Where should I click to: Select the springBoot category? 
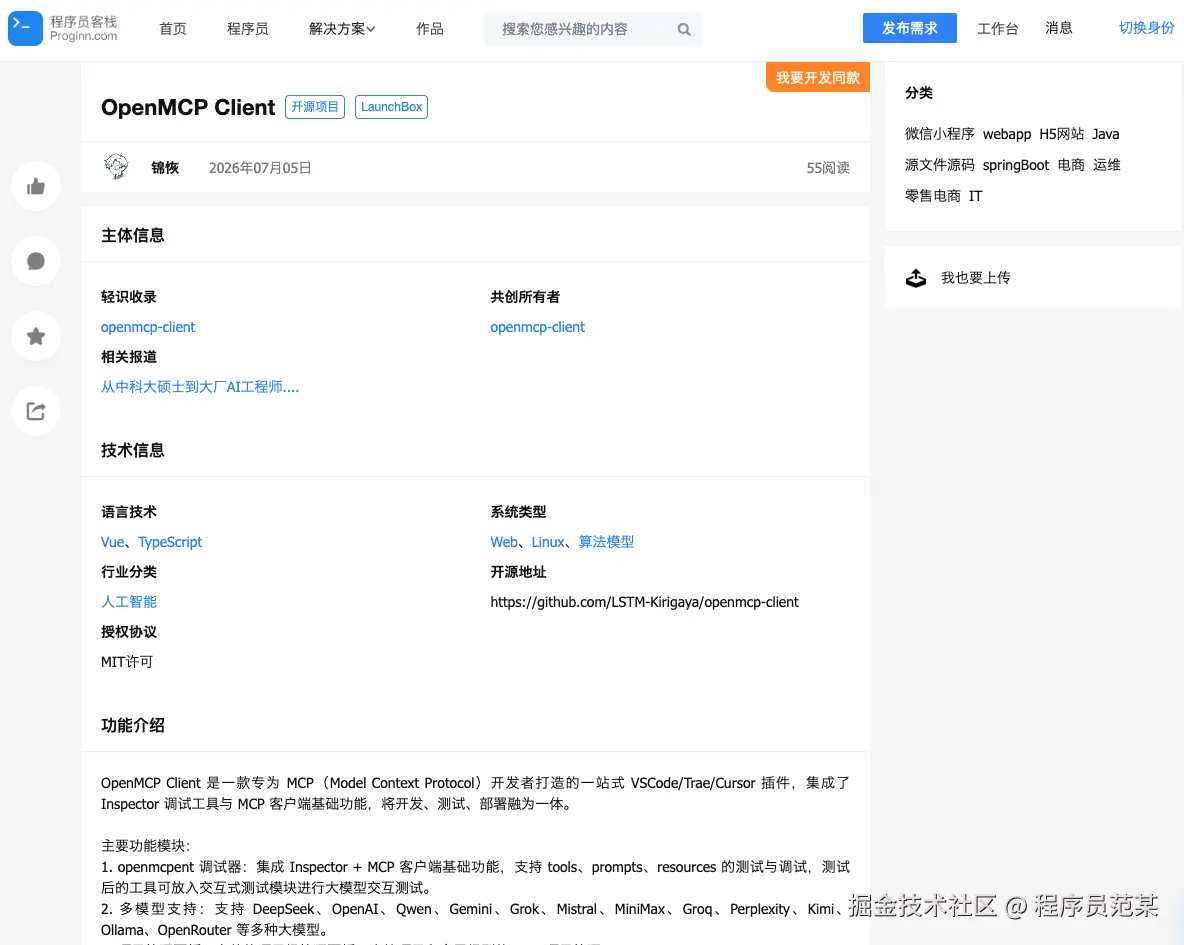pos(1016,165)
